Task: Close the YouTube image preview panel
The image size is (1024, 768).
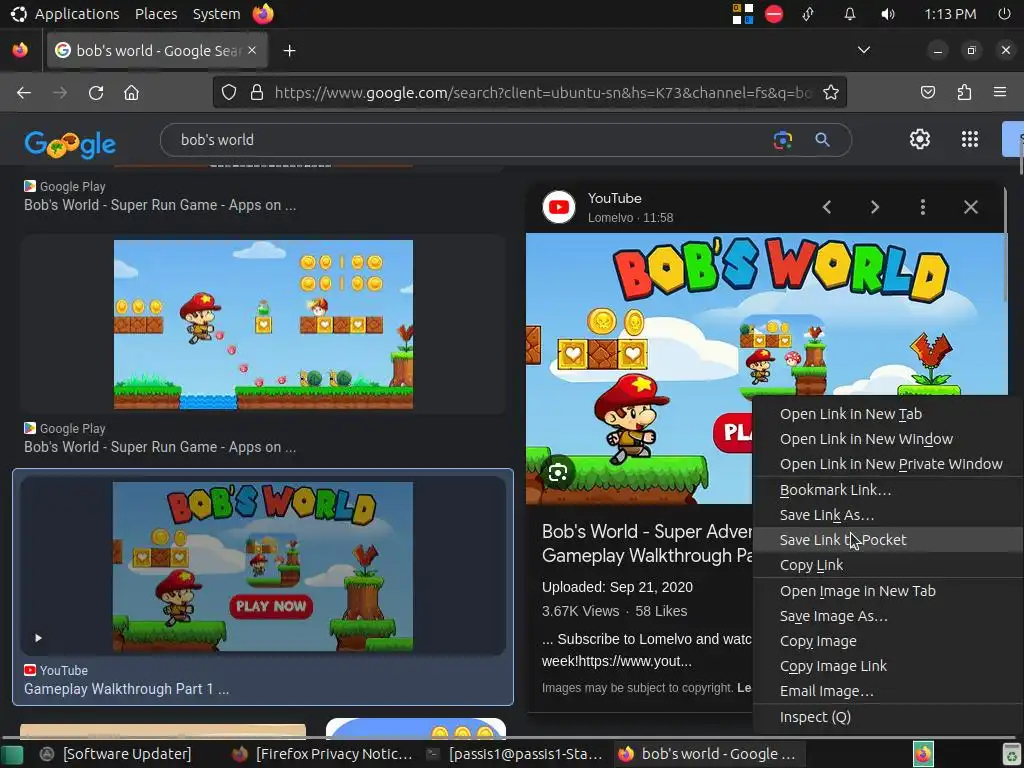Action: [970, 207]
